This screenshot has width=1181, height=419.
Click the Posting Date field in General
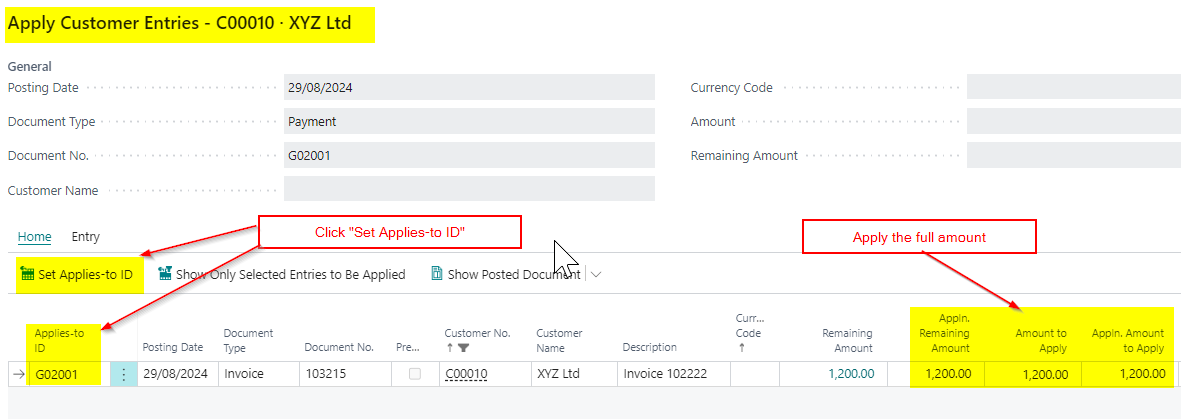coord(468,87)
